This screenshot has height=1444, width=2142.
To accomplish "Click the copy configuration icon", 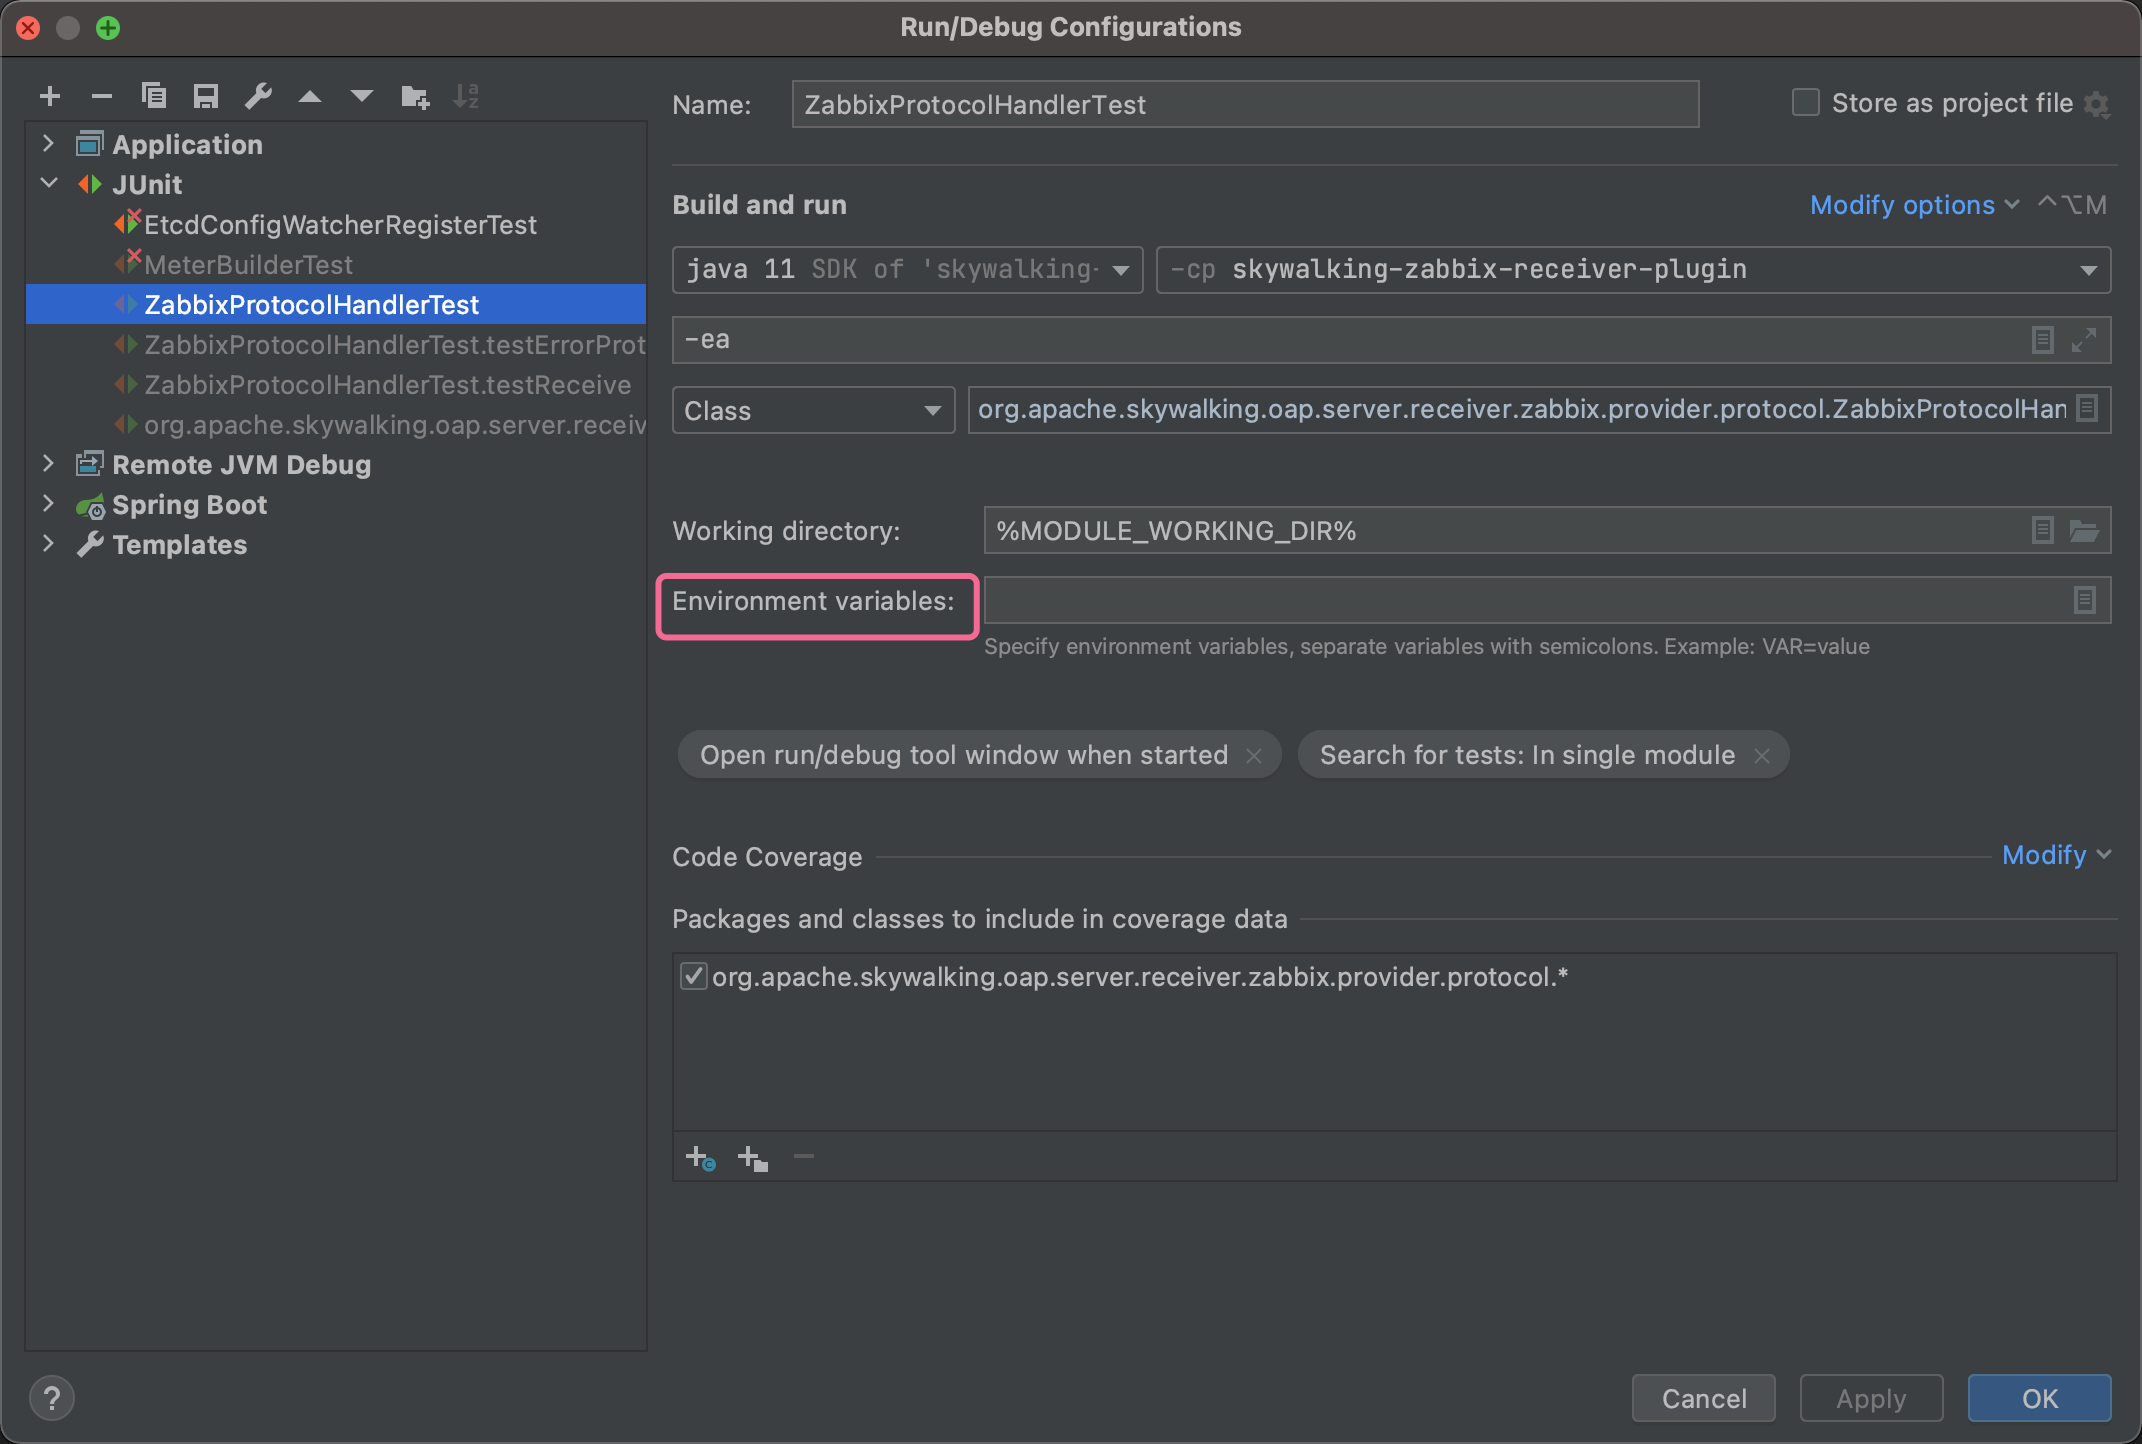I will pos(154,97).
